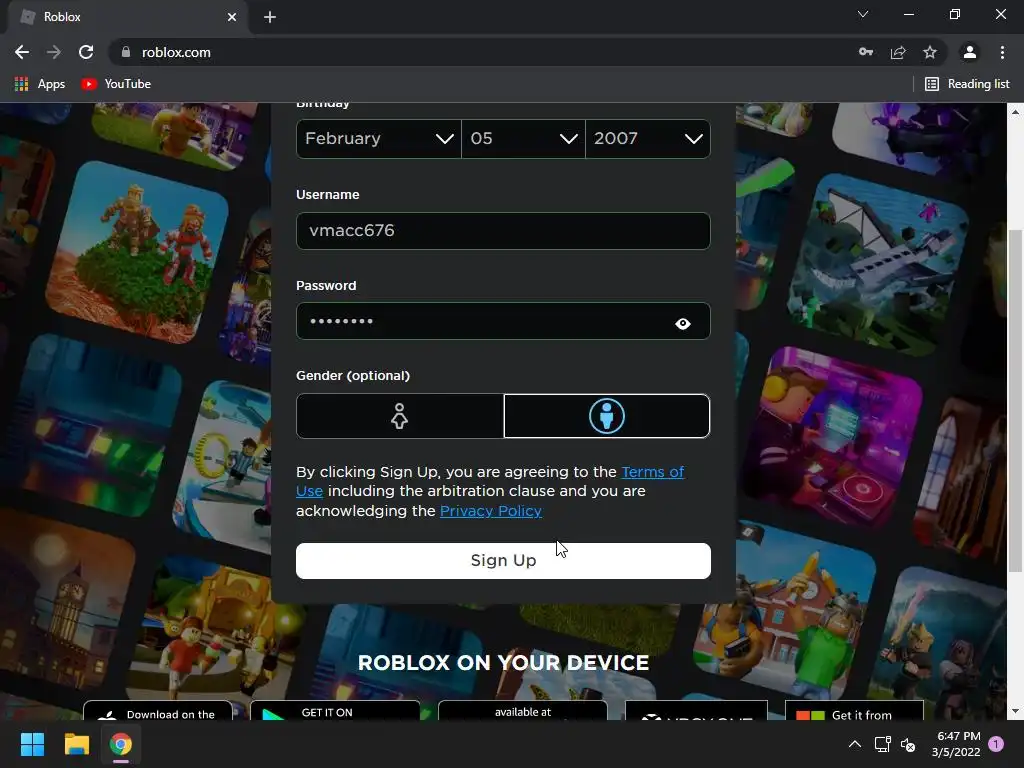Open a new browser tab
Screen dimensions: 1024x768
point(270,17)
